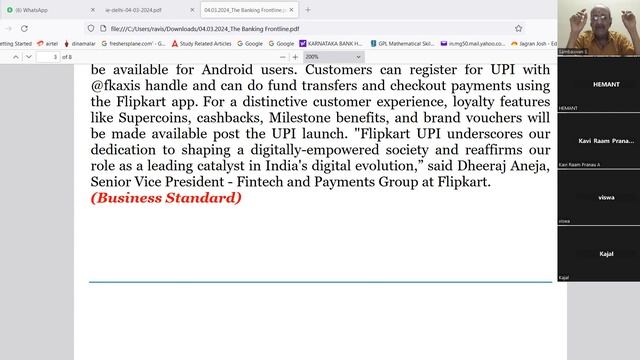Open the yahoo mail bookmark
This screenshot has width=640, height=360.
pyautogui.click(x=473, y=44)
